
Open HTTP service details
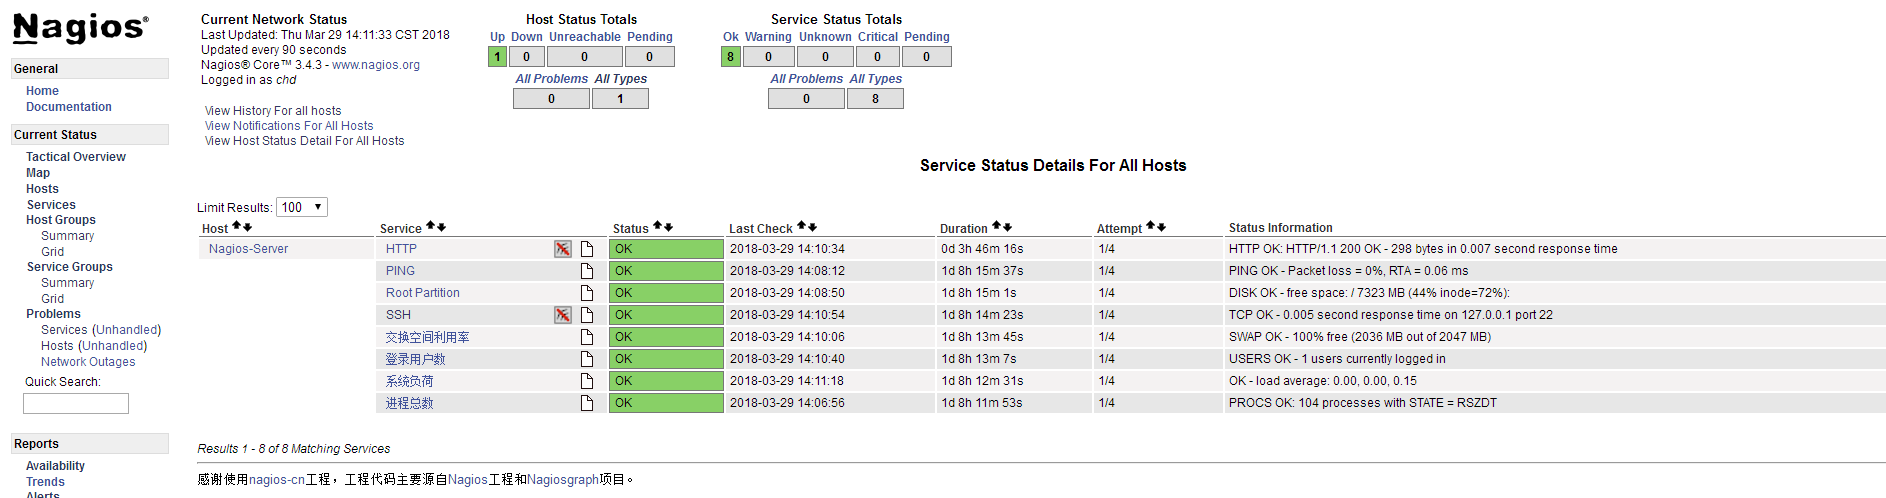tap(401, 249)
